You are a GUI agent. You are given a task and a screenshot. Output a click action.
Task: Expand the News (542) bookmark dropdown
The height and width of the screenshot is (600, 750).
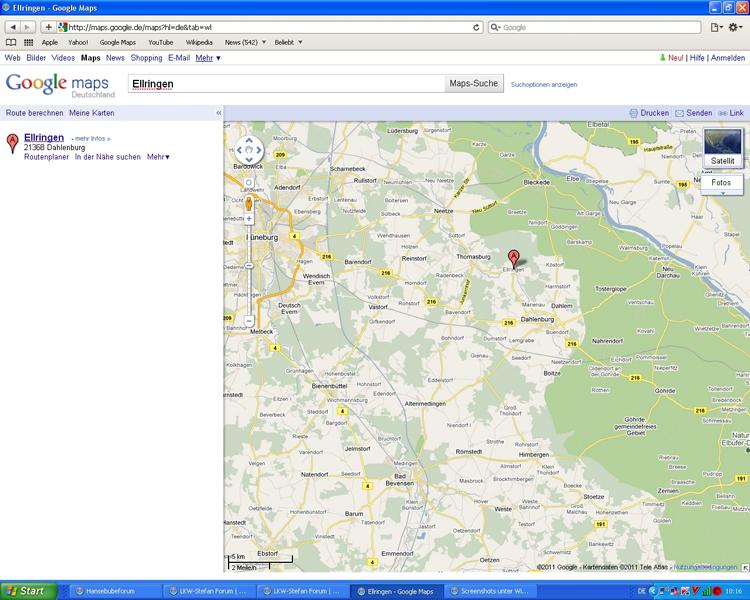tap(245, 42)
